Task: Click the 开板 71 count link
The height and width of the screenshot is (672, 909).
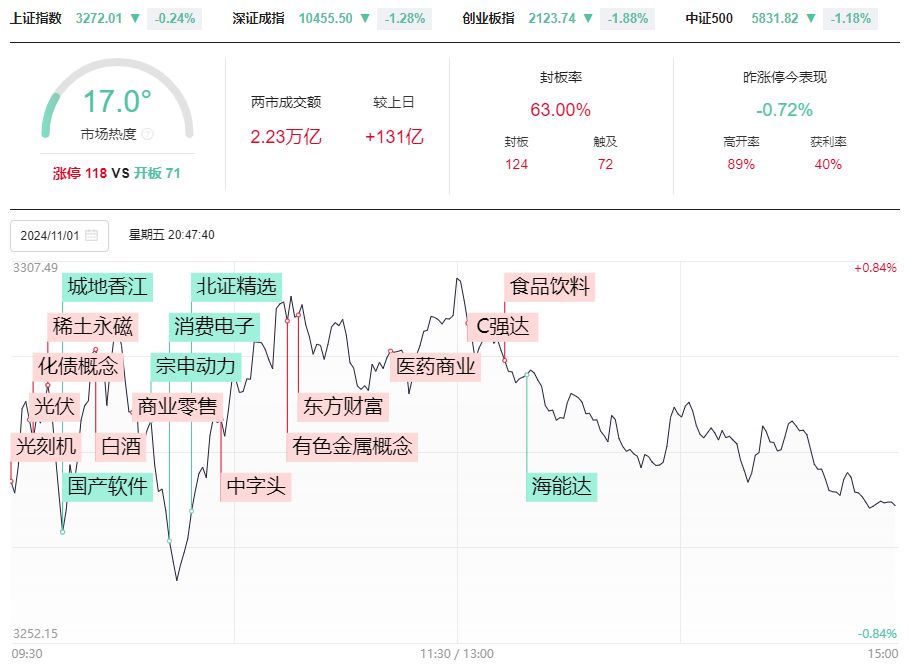Action: 157,173
